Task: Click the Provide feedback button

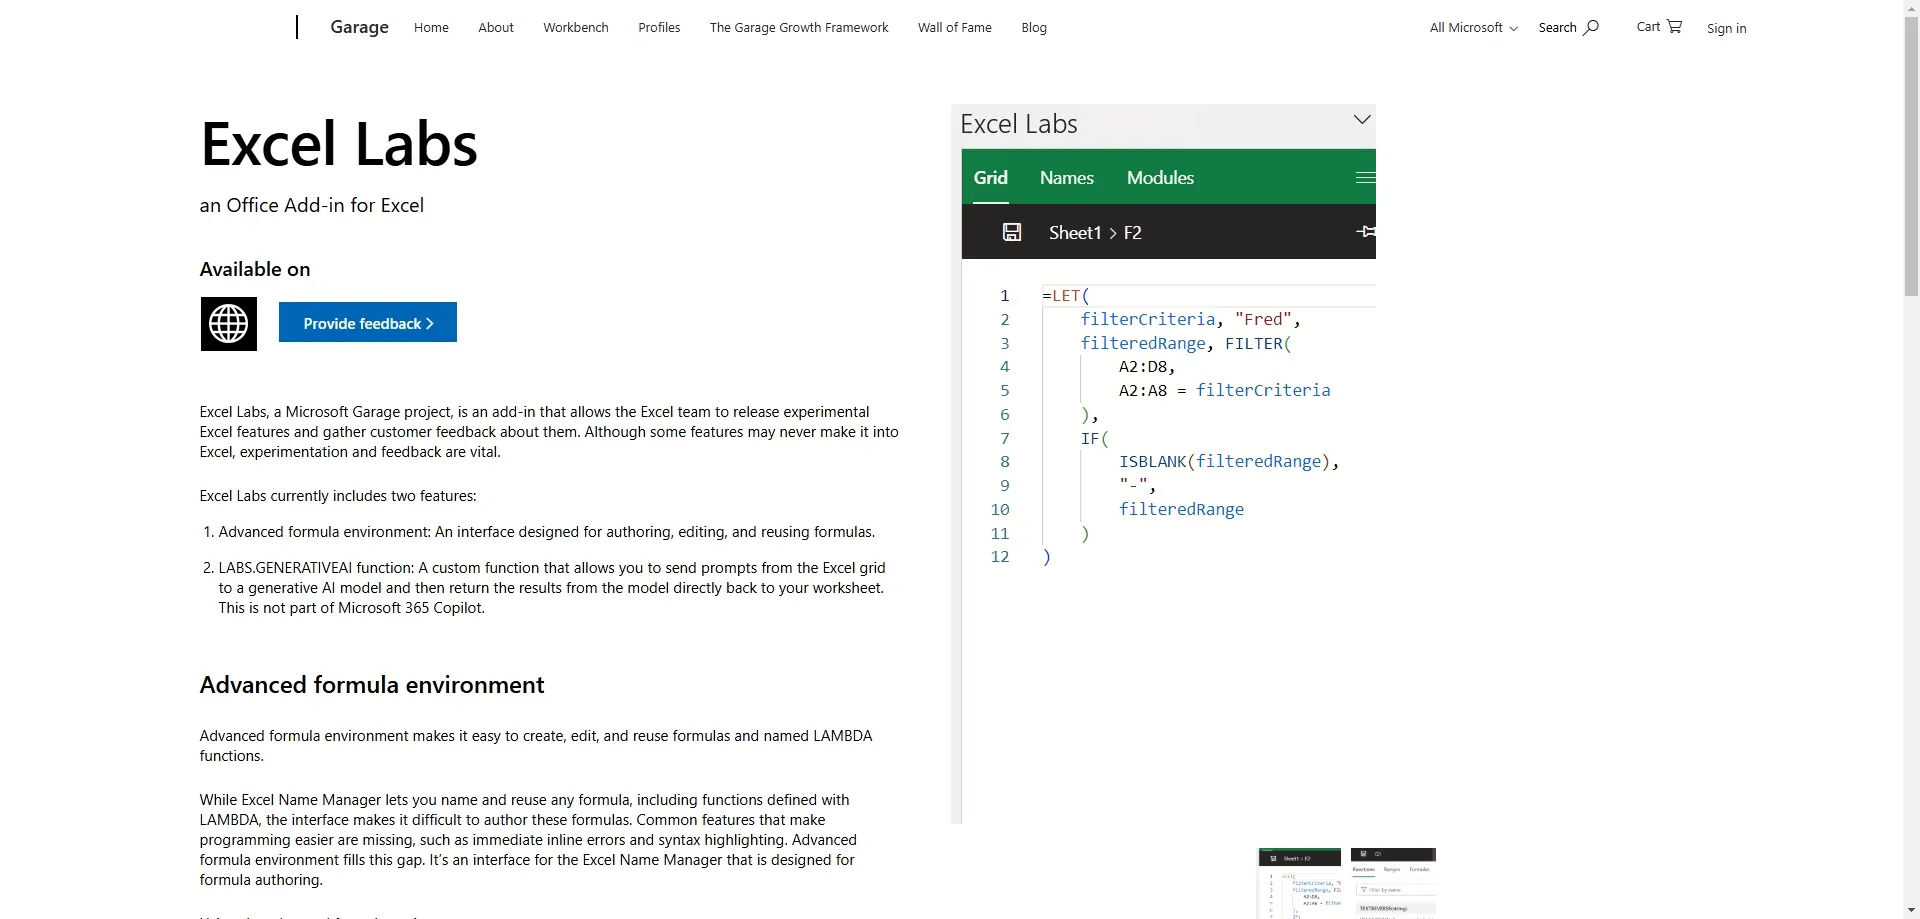Action: [x=366, y=321]
